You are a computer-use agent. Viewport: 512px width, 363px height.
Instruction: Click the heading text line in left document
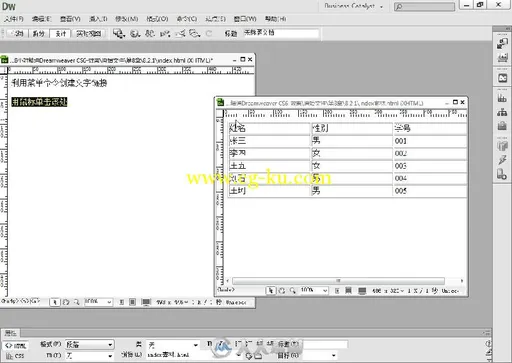click(59, 83)
